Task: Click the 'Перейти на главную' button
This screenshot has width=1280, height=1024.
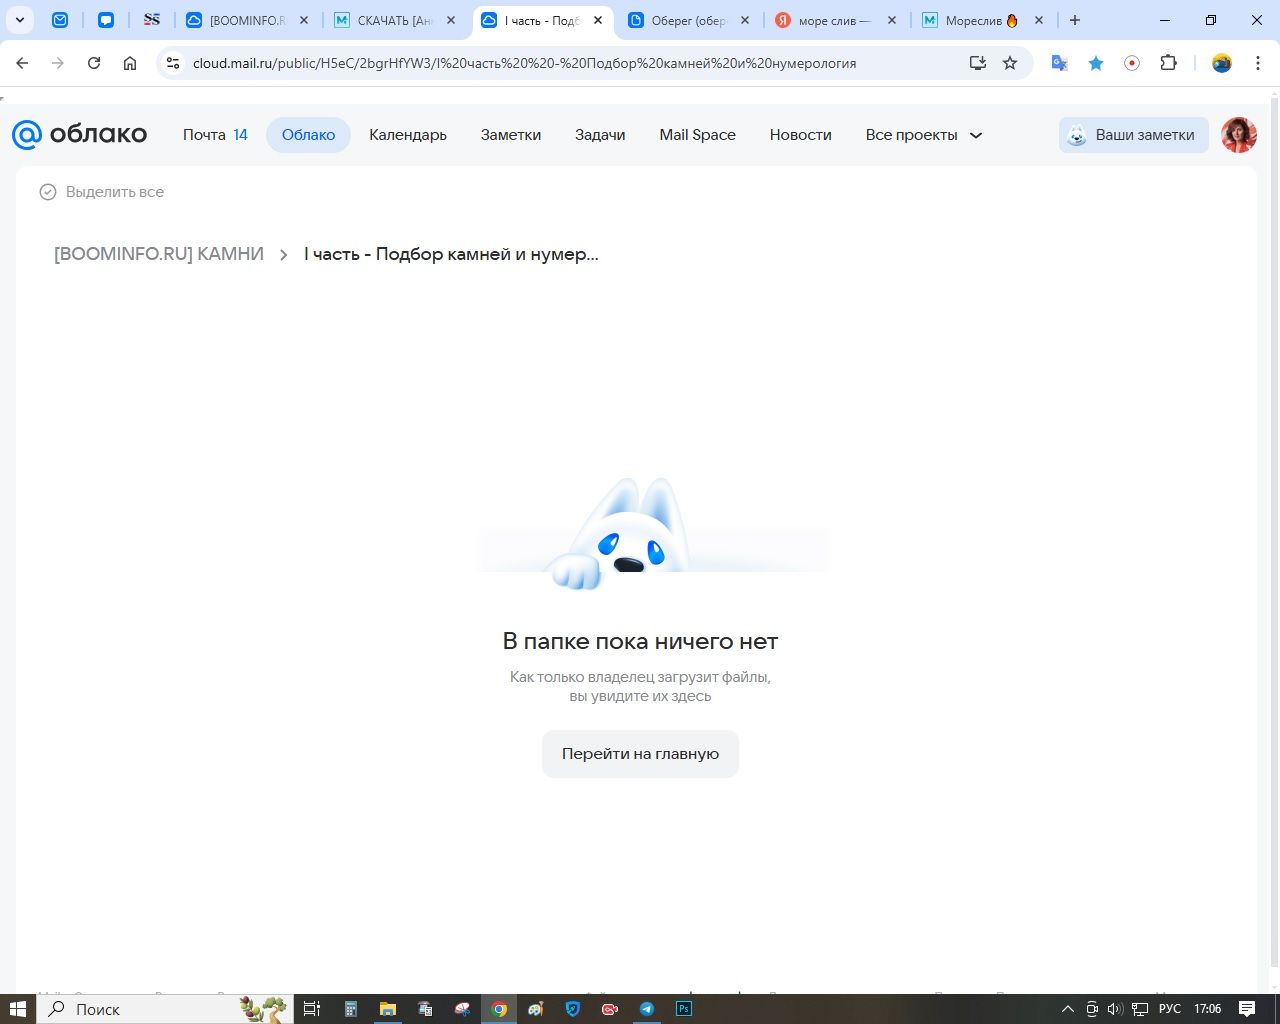Action: 640,754
